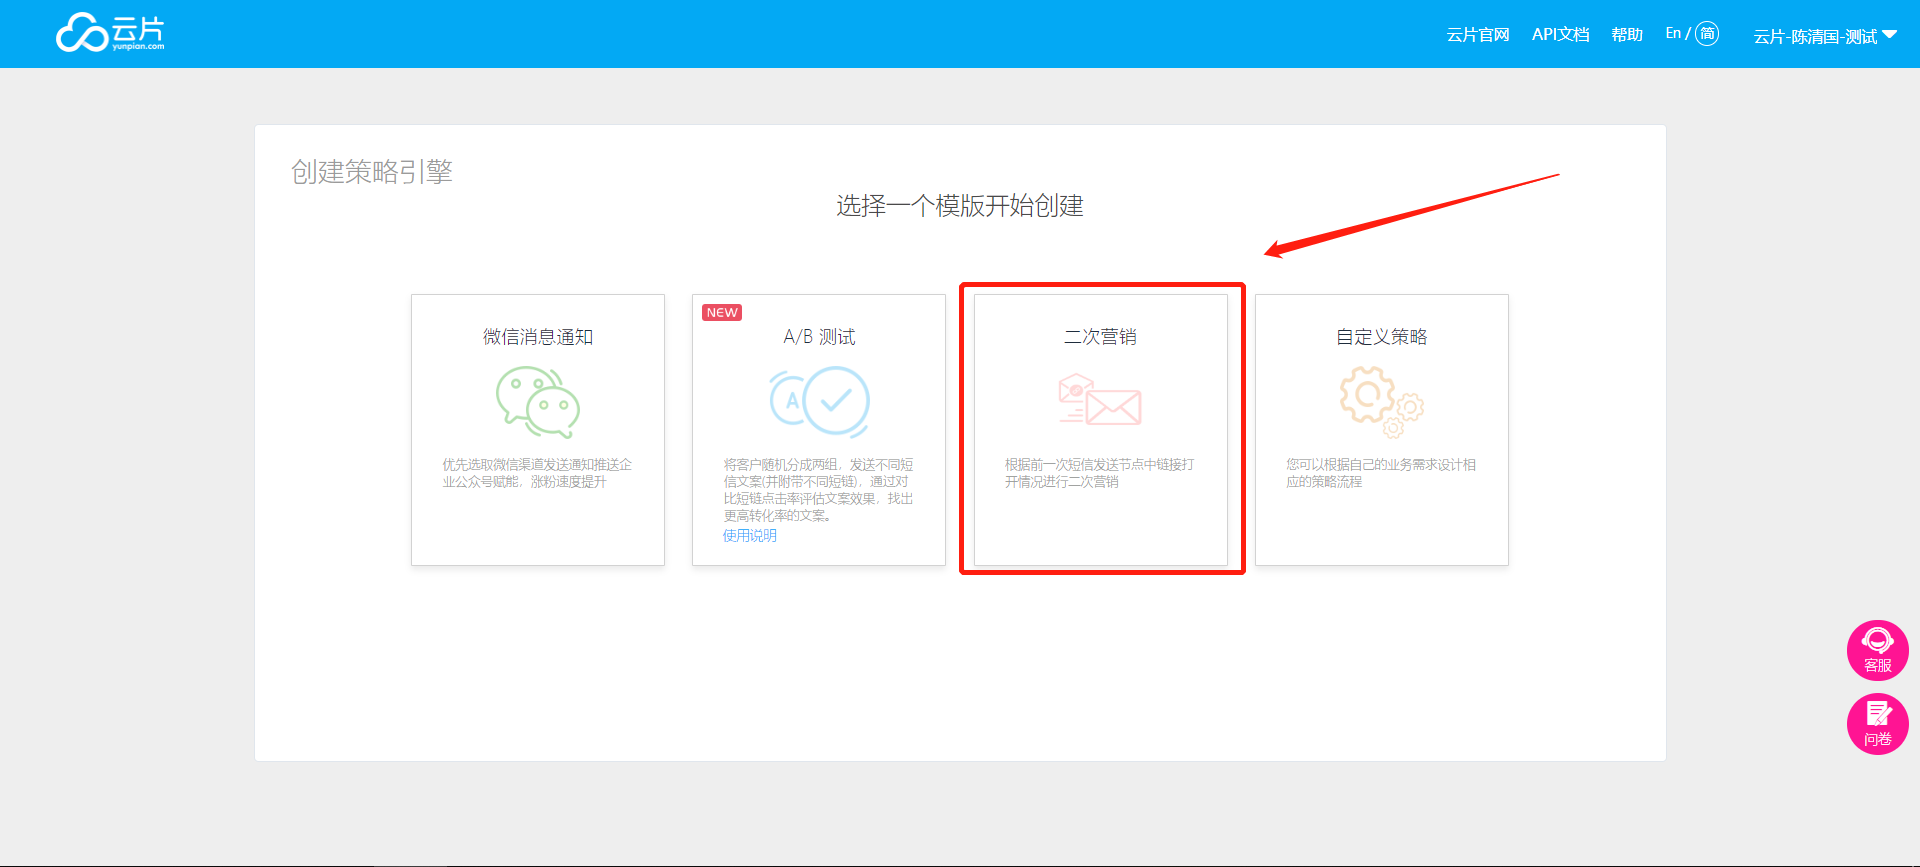1920x867 pixels.
Task: Click the WeChat chat bubbles icon
Action: tap(538, 402)
